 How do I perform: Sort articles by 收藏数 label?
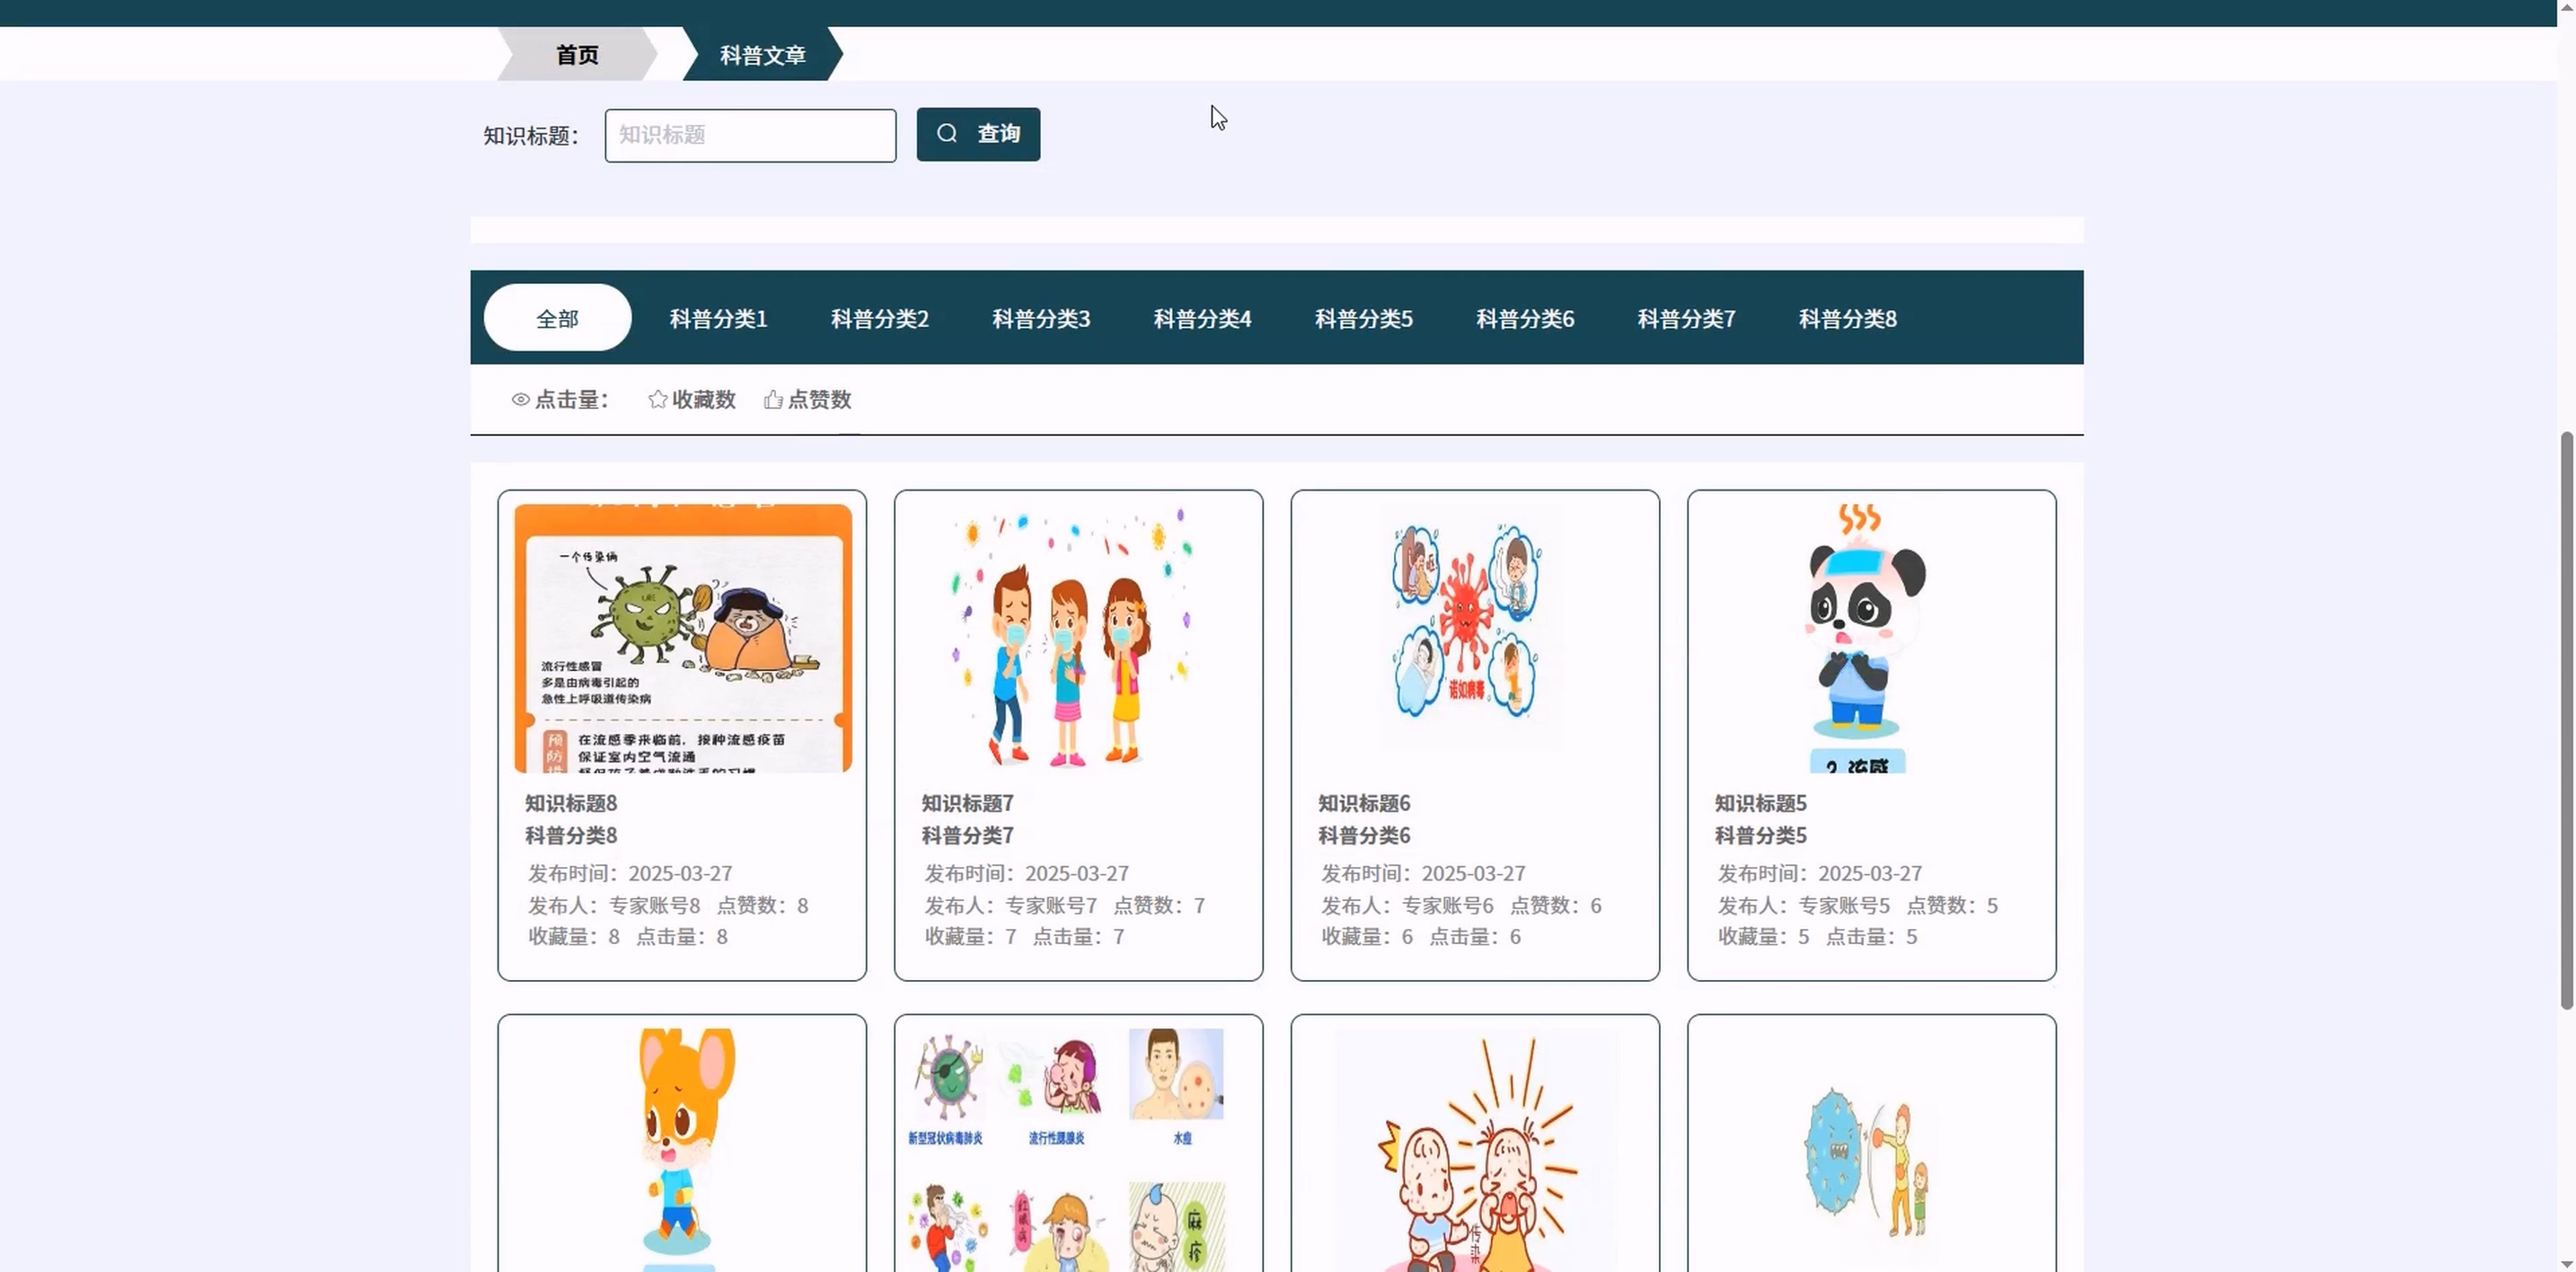click(703, 400)
